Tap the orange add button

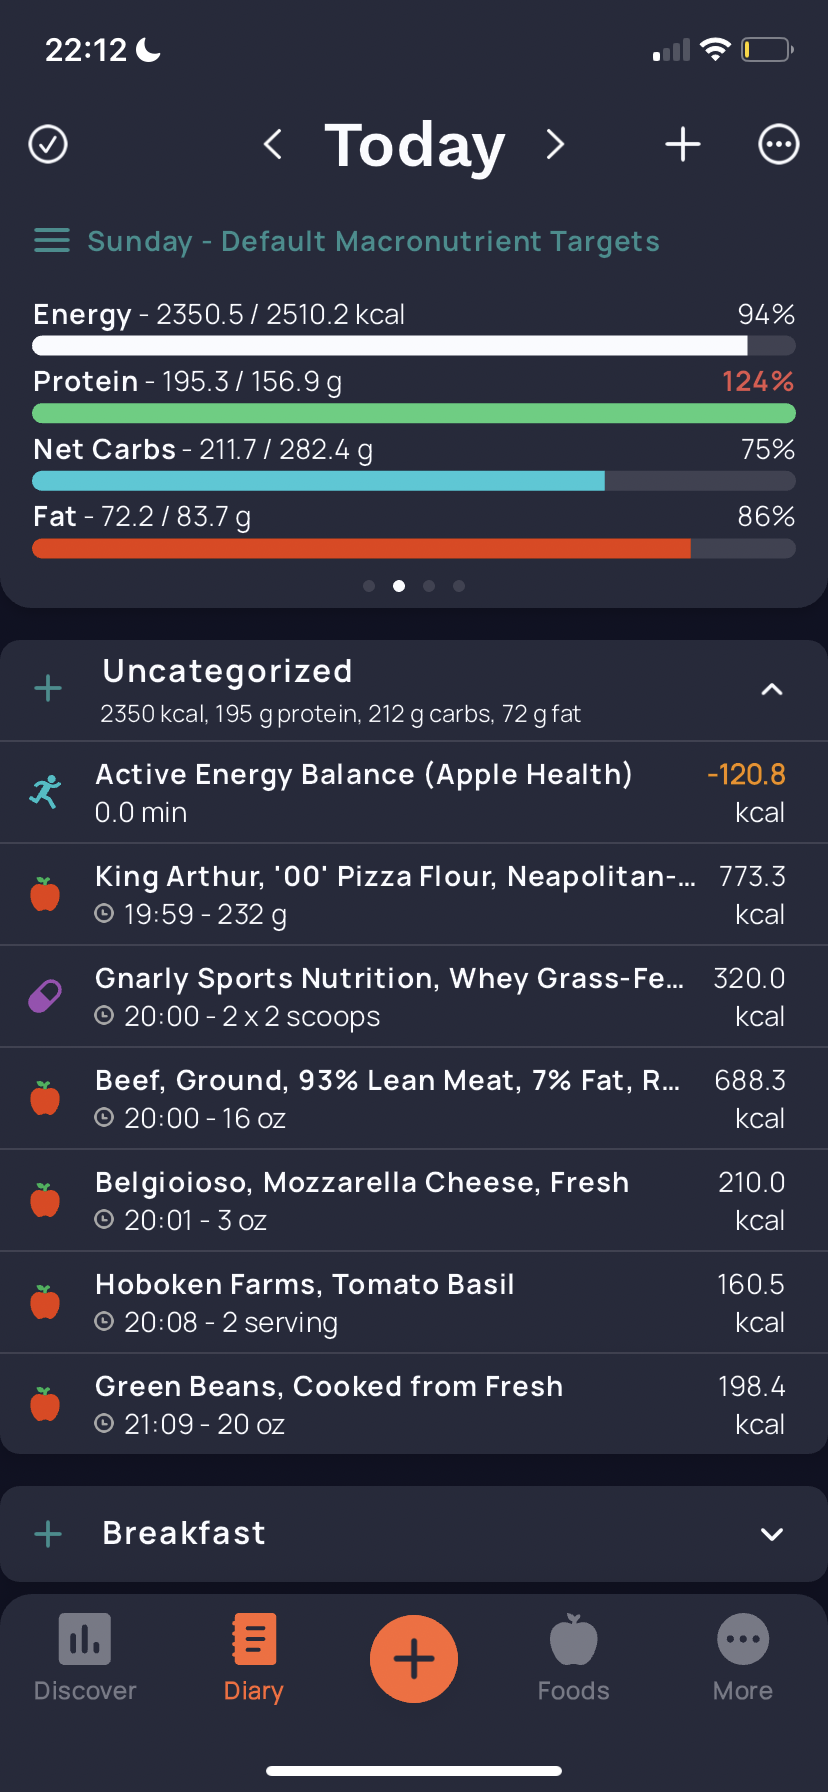(x=414, y=1658)
